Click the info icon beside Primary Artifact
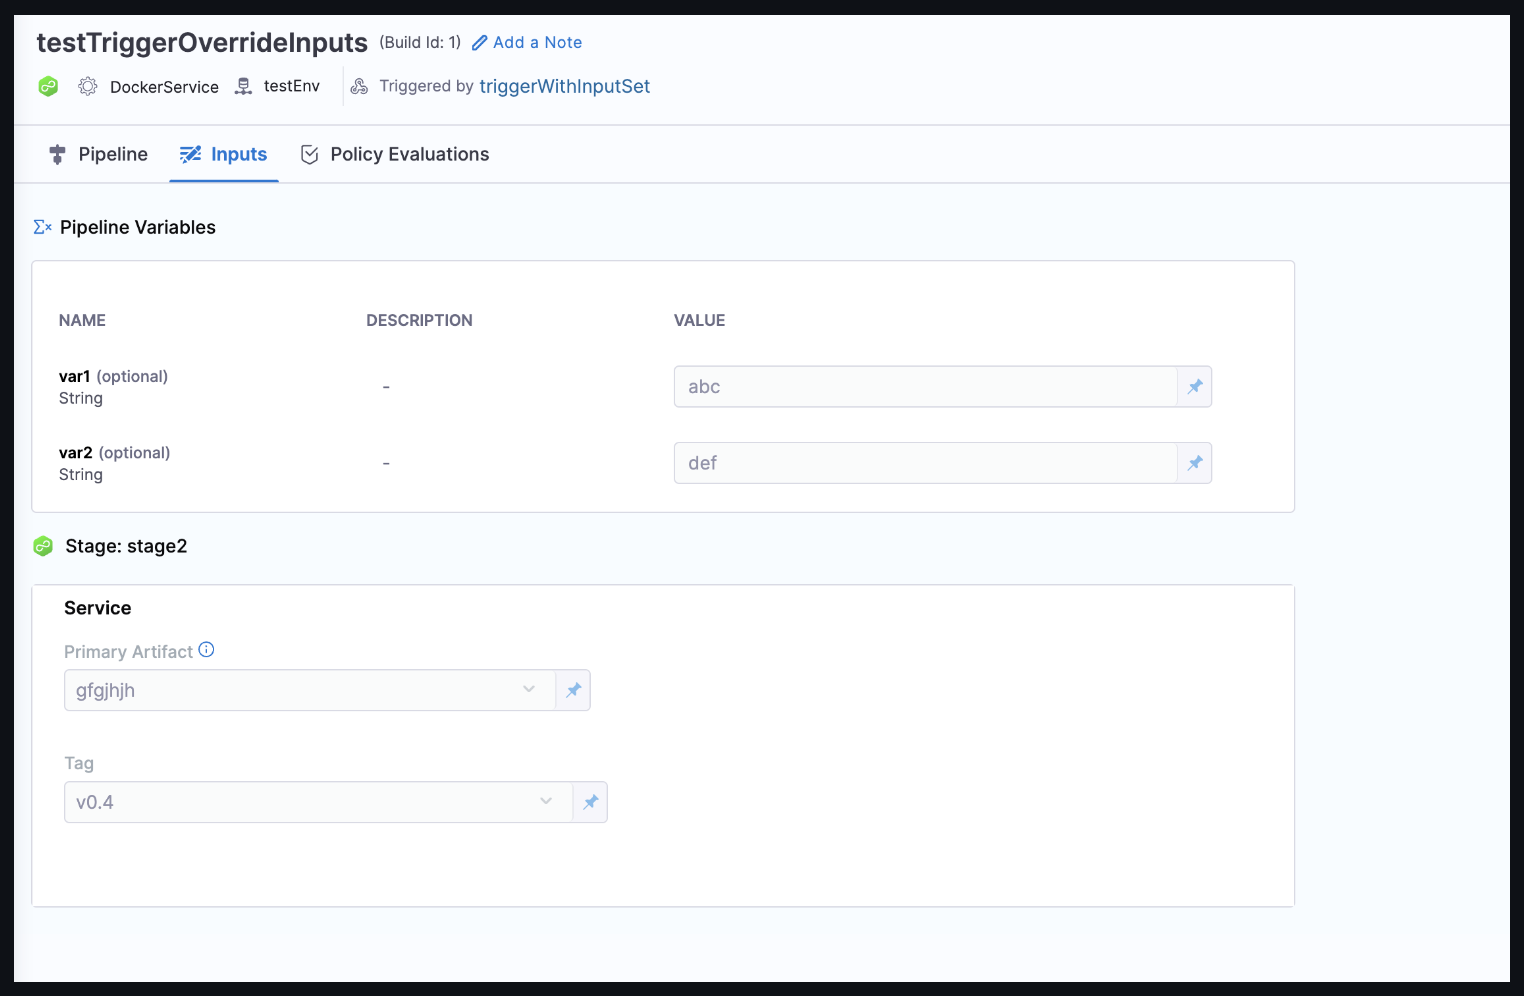1524x996 pixels. point(206,650)
